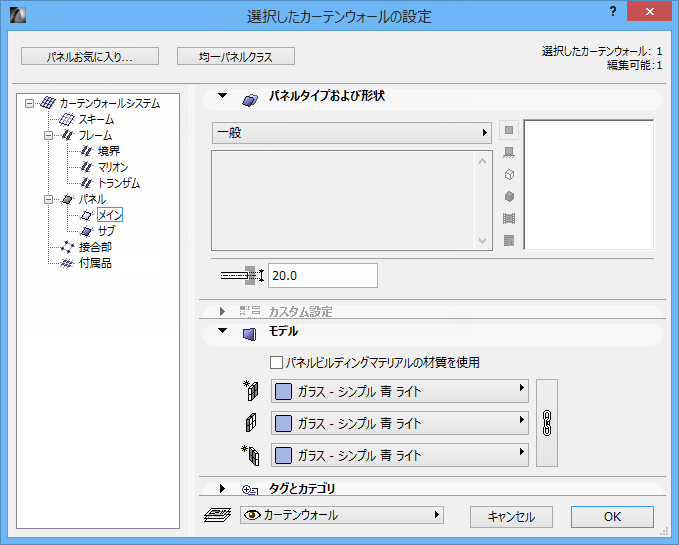The image size is (679, 545).
Task: Click second surface blue color swatch
Action: [284, 423]
